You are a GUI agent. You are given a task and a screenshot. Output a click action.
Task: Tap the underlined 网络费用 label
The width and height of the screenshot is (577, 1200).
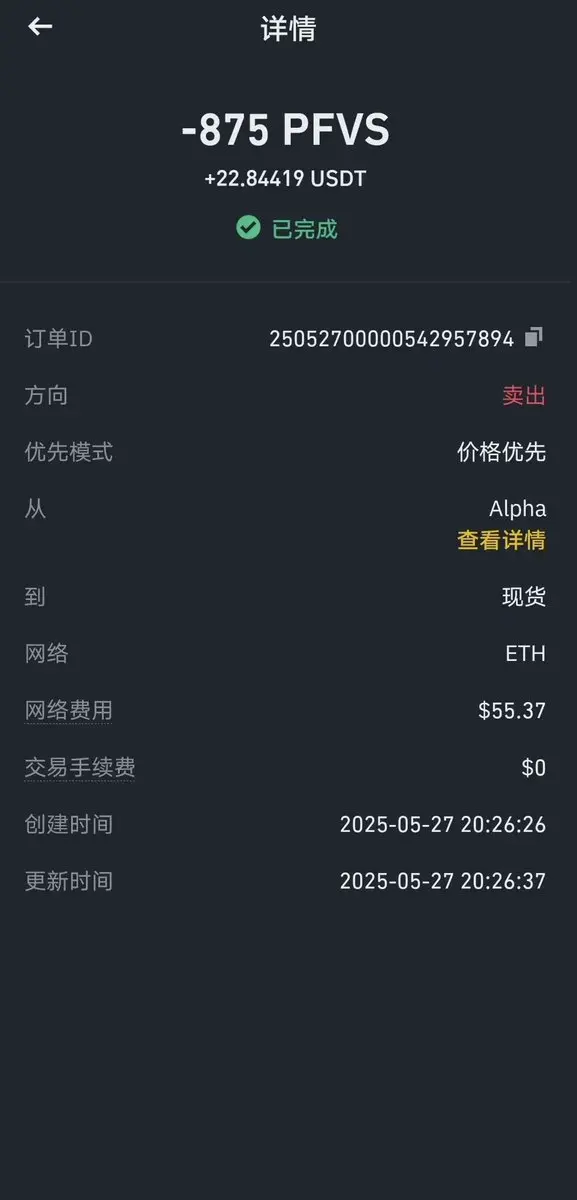pos(68,711)
